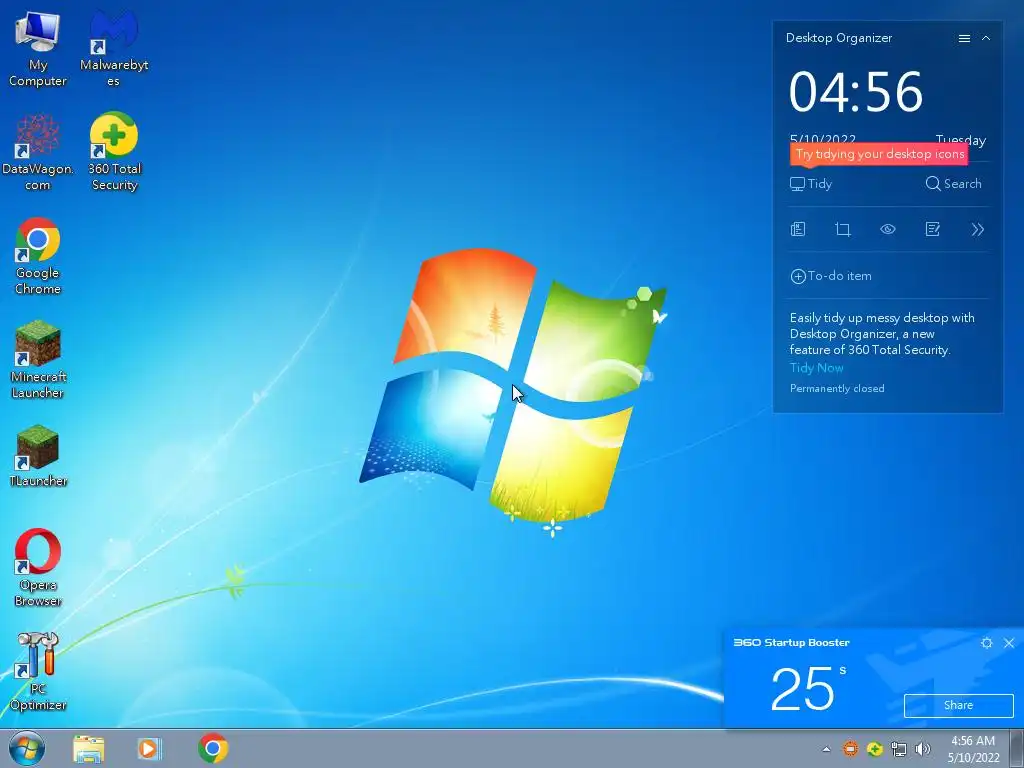Open PC Optimizer desktop shortcut
The width and height of the screenshot is (1024, 768).
tap(38, 672)
